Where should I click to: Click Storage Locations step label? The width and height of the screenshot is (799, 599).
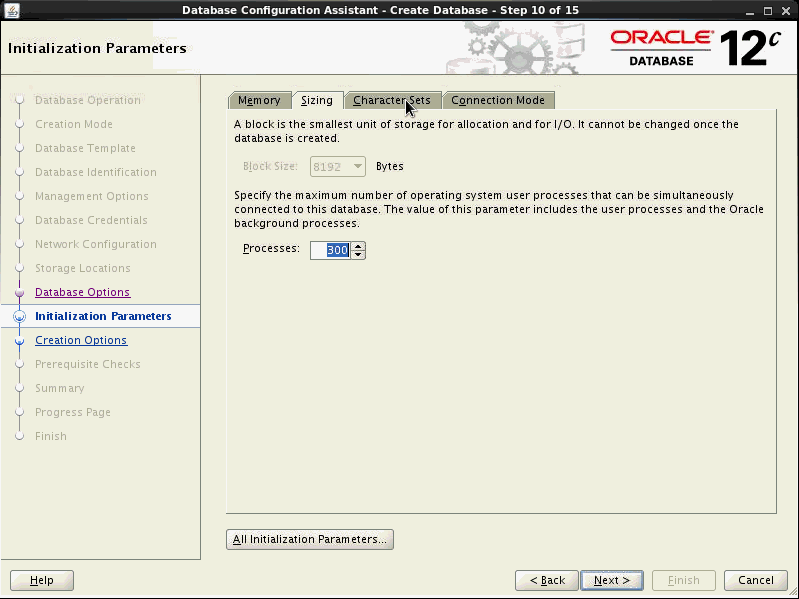click(x=83, y=268)
